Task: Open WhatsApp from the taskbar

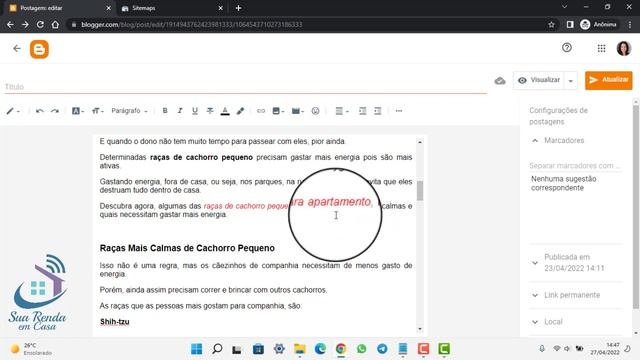Action: pyautogui.click(x=361, y=349)
